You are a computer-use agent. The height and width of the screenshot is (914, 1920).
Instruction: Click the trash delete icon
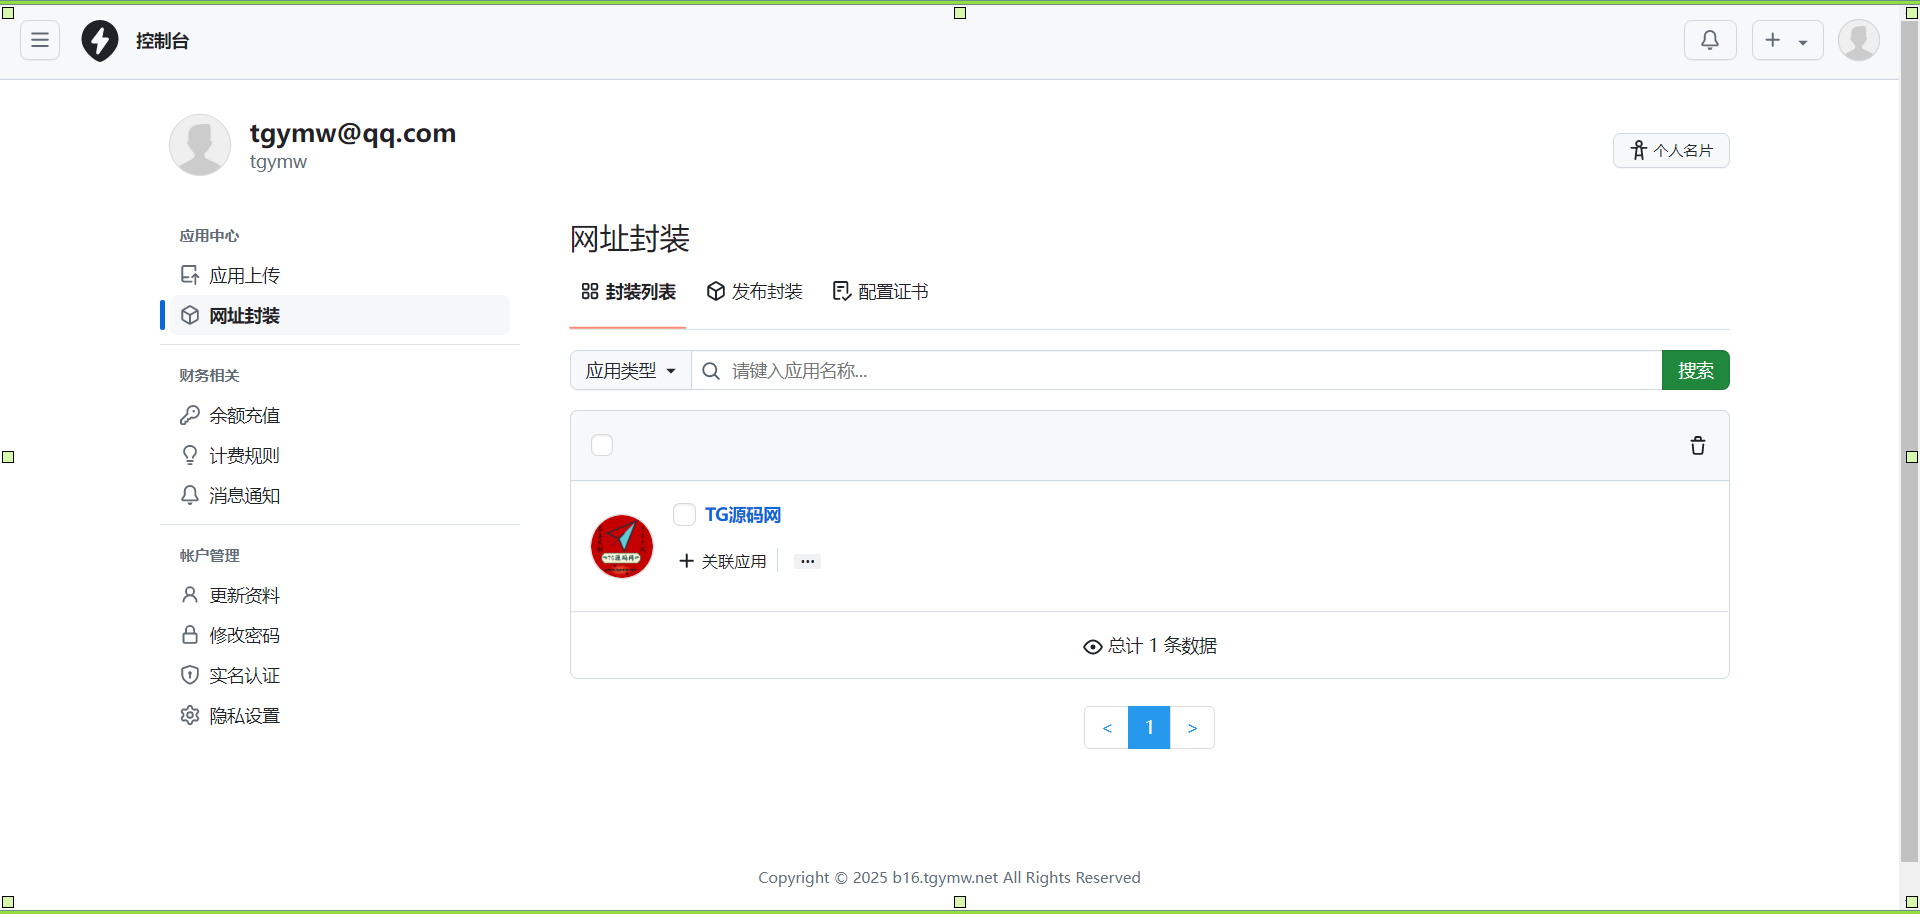1697,446
